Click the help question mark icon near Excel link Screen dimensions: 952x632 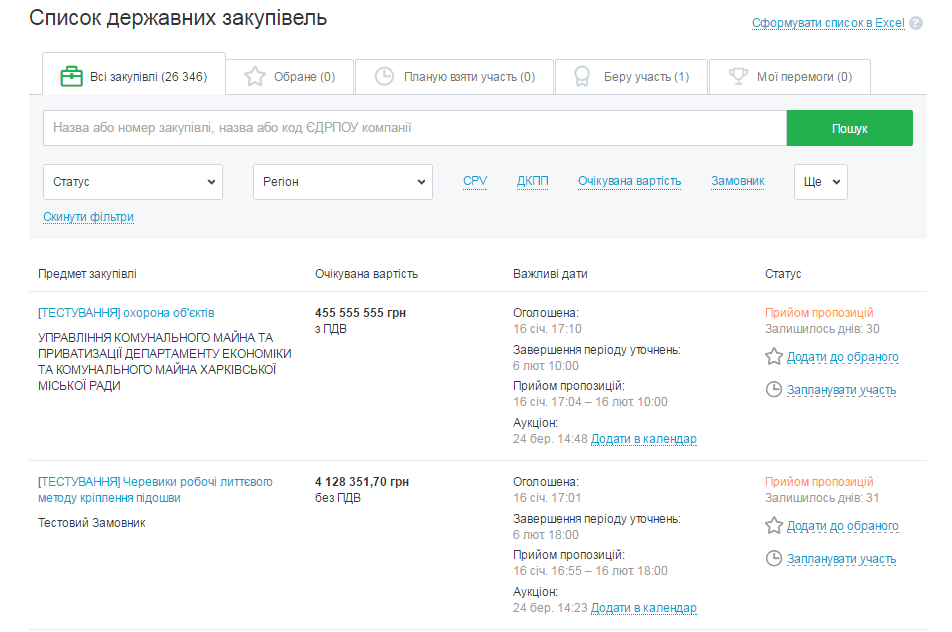(916, 23)
